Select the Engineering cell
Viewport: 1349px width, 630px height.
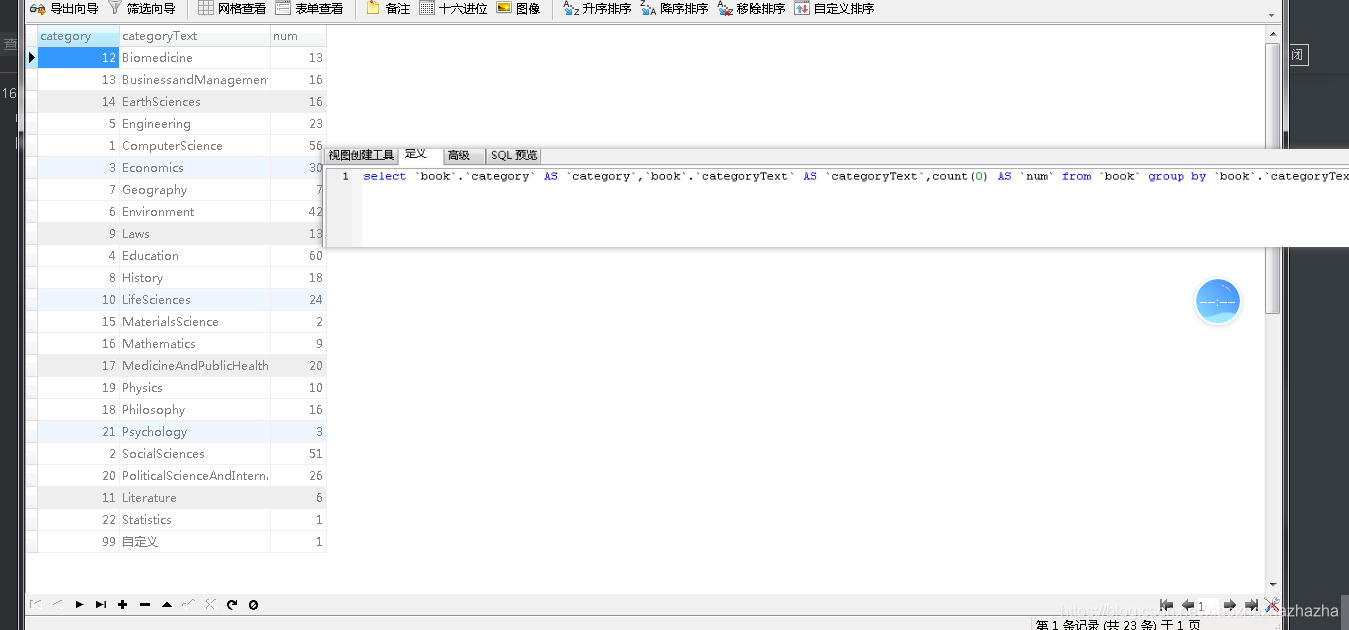coord(195,124)
